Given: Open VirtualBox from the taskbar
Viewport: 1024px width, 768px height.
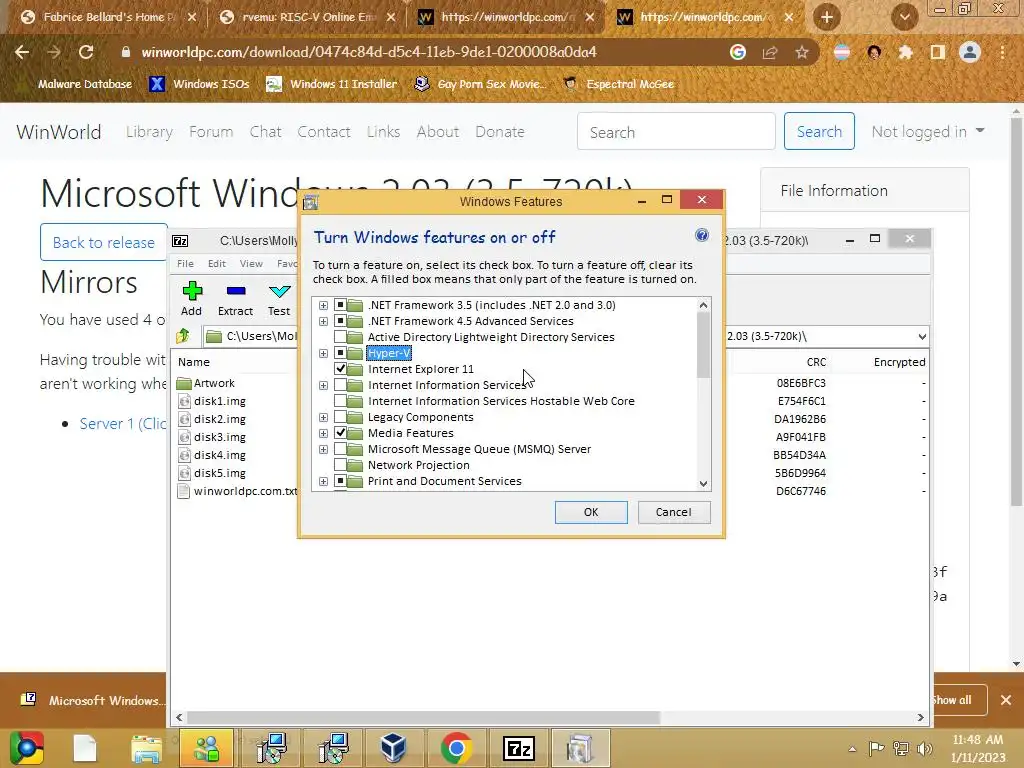Looking at the screenshot, I should point(393,748).
